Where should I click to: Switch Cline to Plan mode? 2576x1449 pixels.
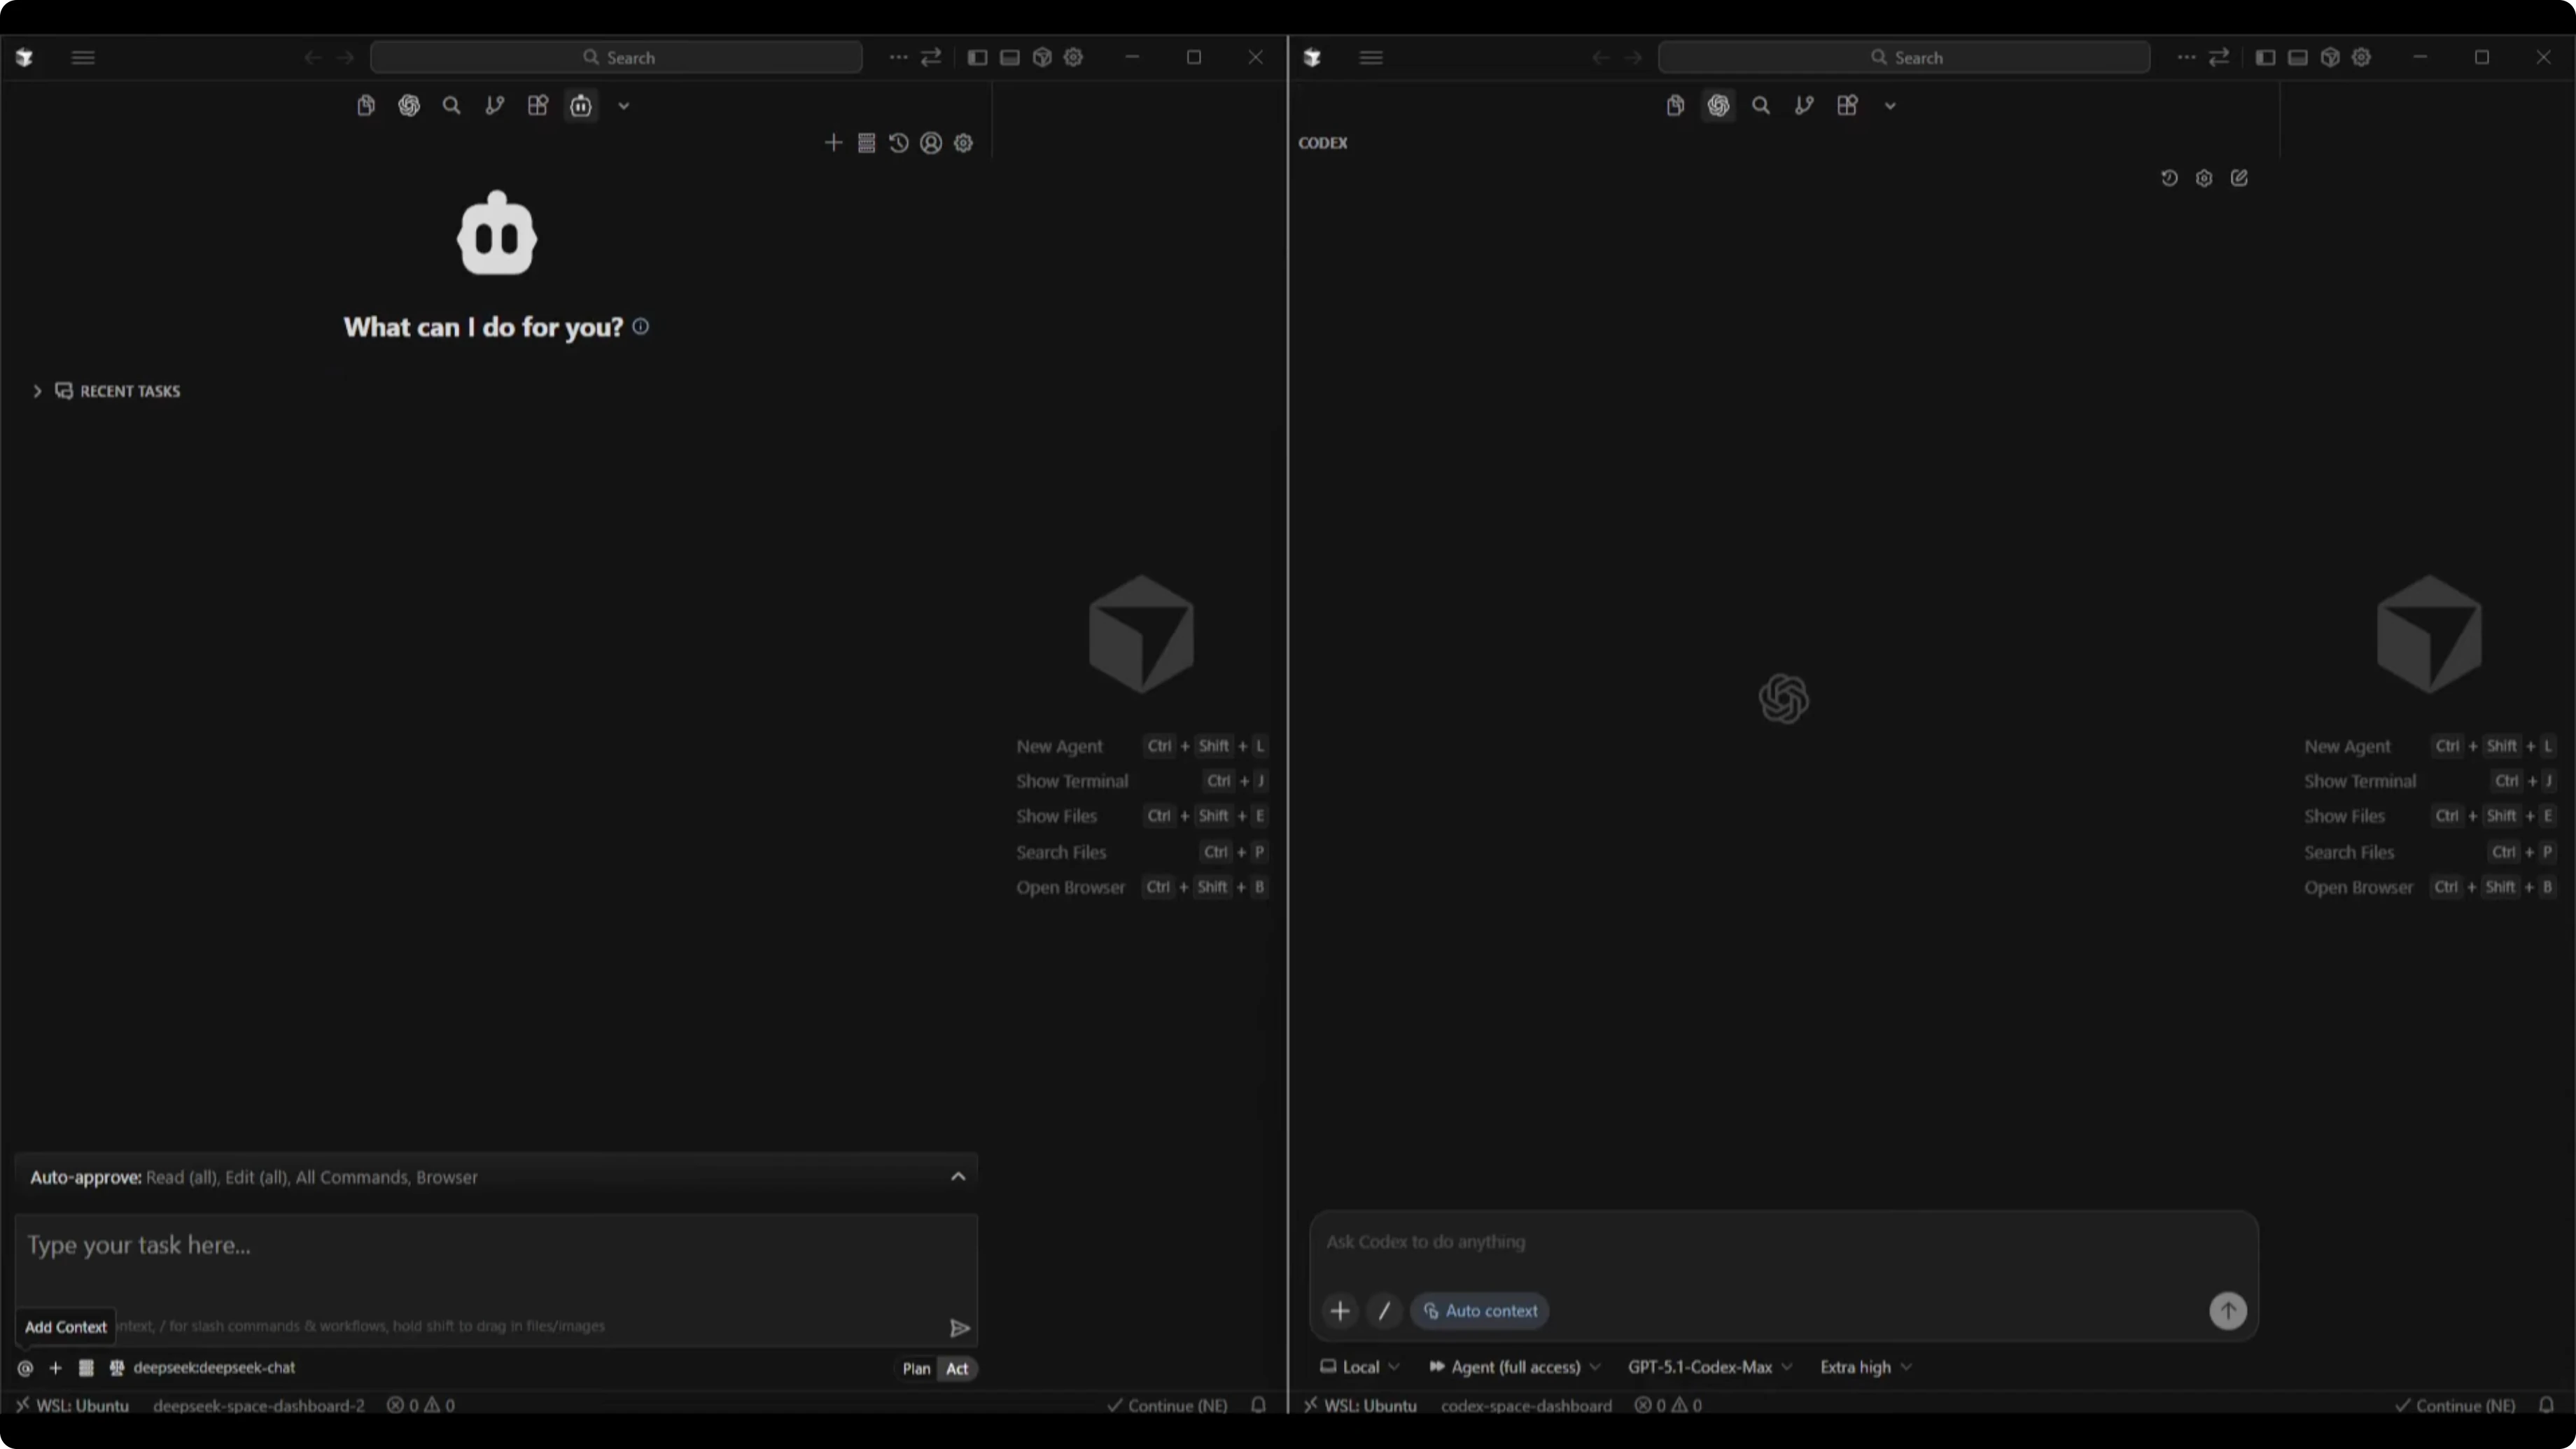[916, 1369]
